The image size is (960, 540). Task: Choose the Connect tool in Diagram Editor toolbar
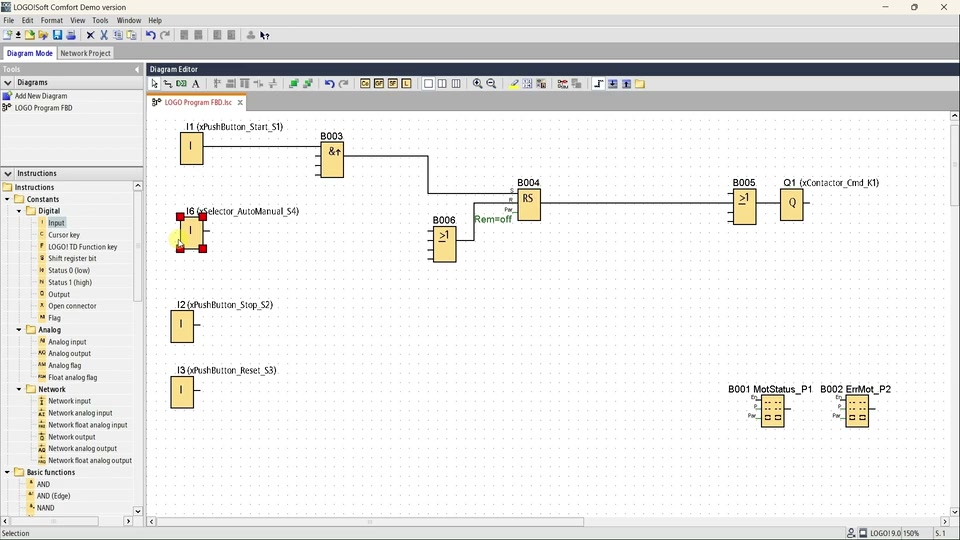click(168, 84)
